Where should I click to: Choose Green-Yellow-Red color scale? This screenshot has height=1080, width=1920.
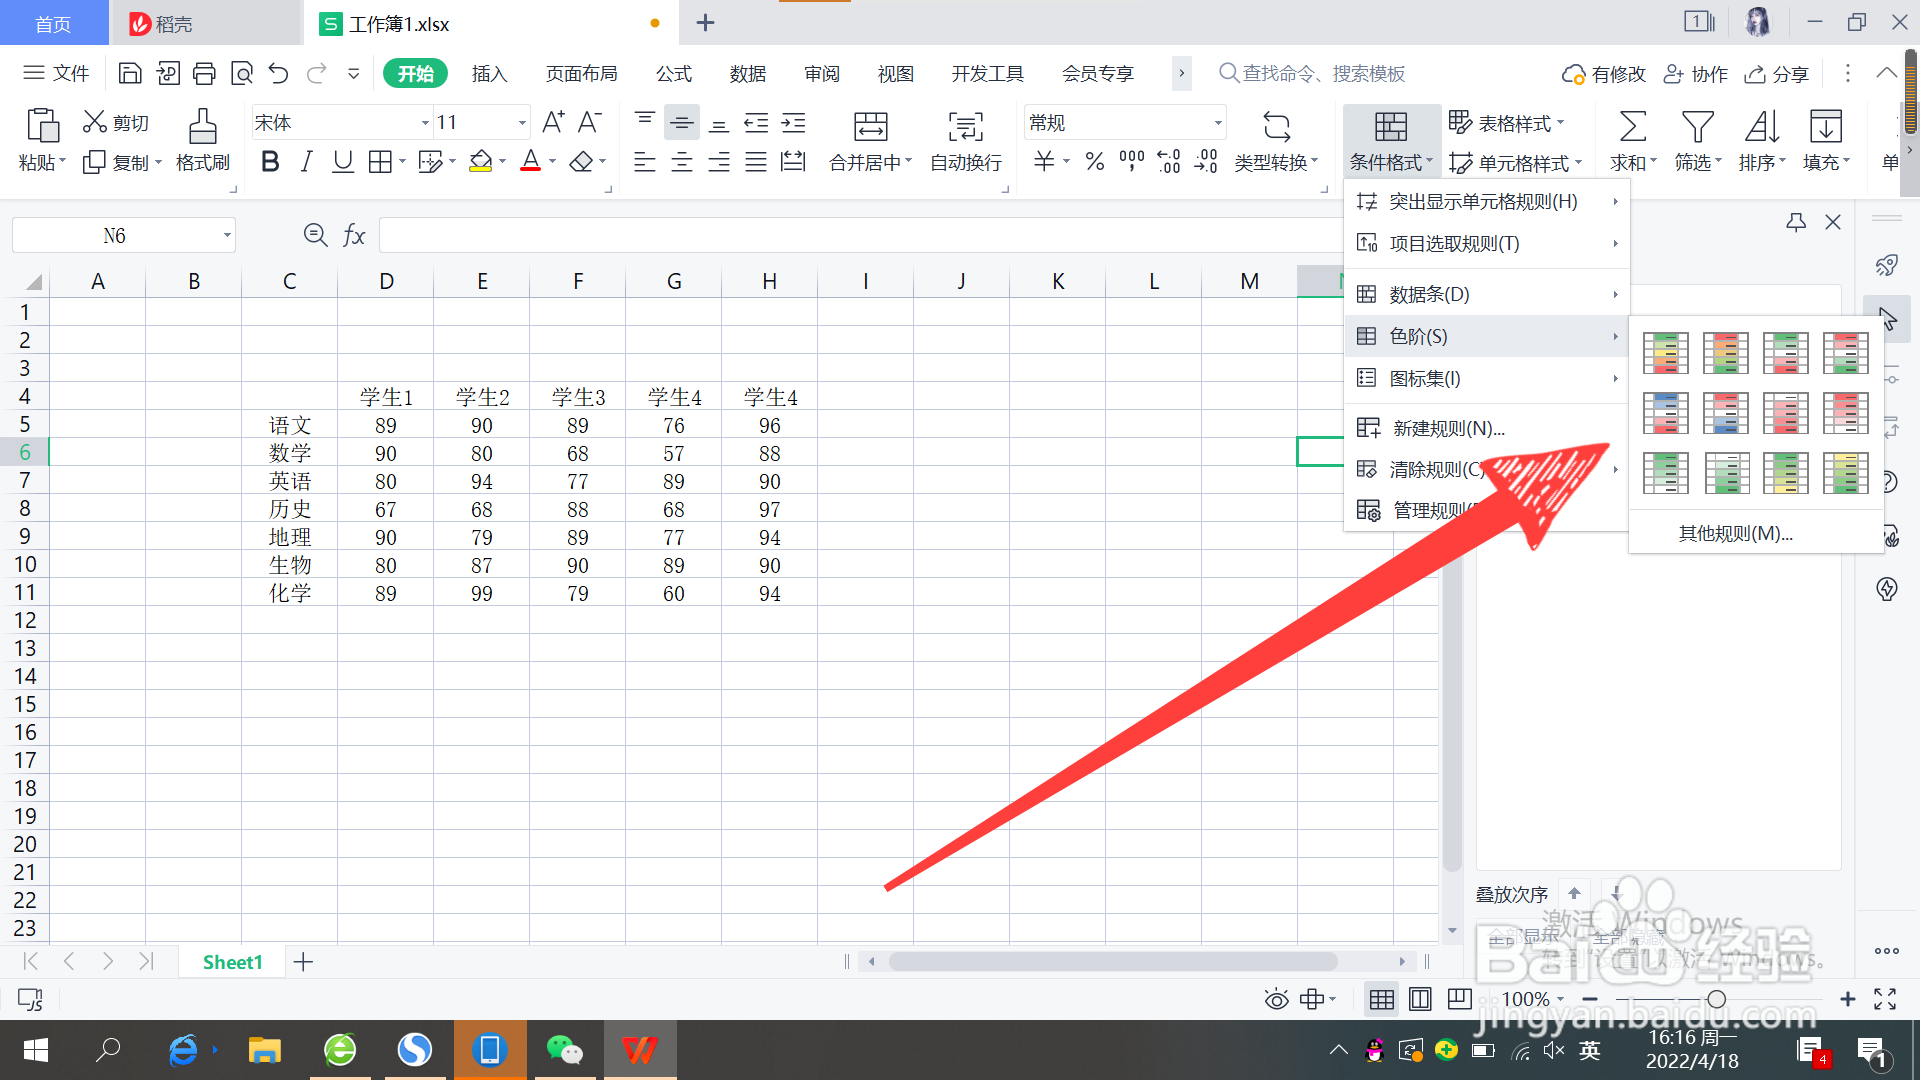tap(1666, 353)
